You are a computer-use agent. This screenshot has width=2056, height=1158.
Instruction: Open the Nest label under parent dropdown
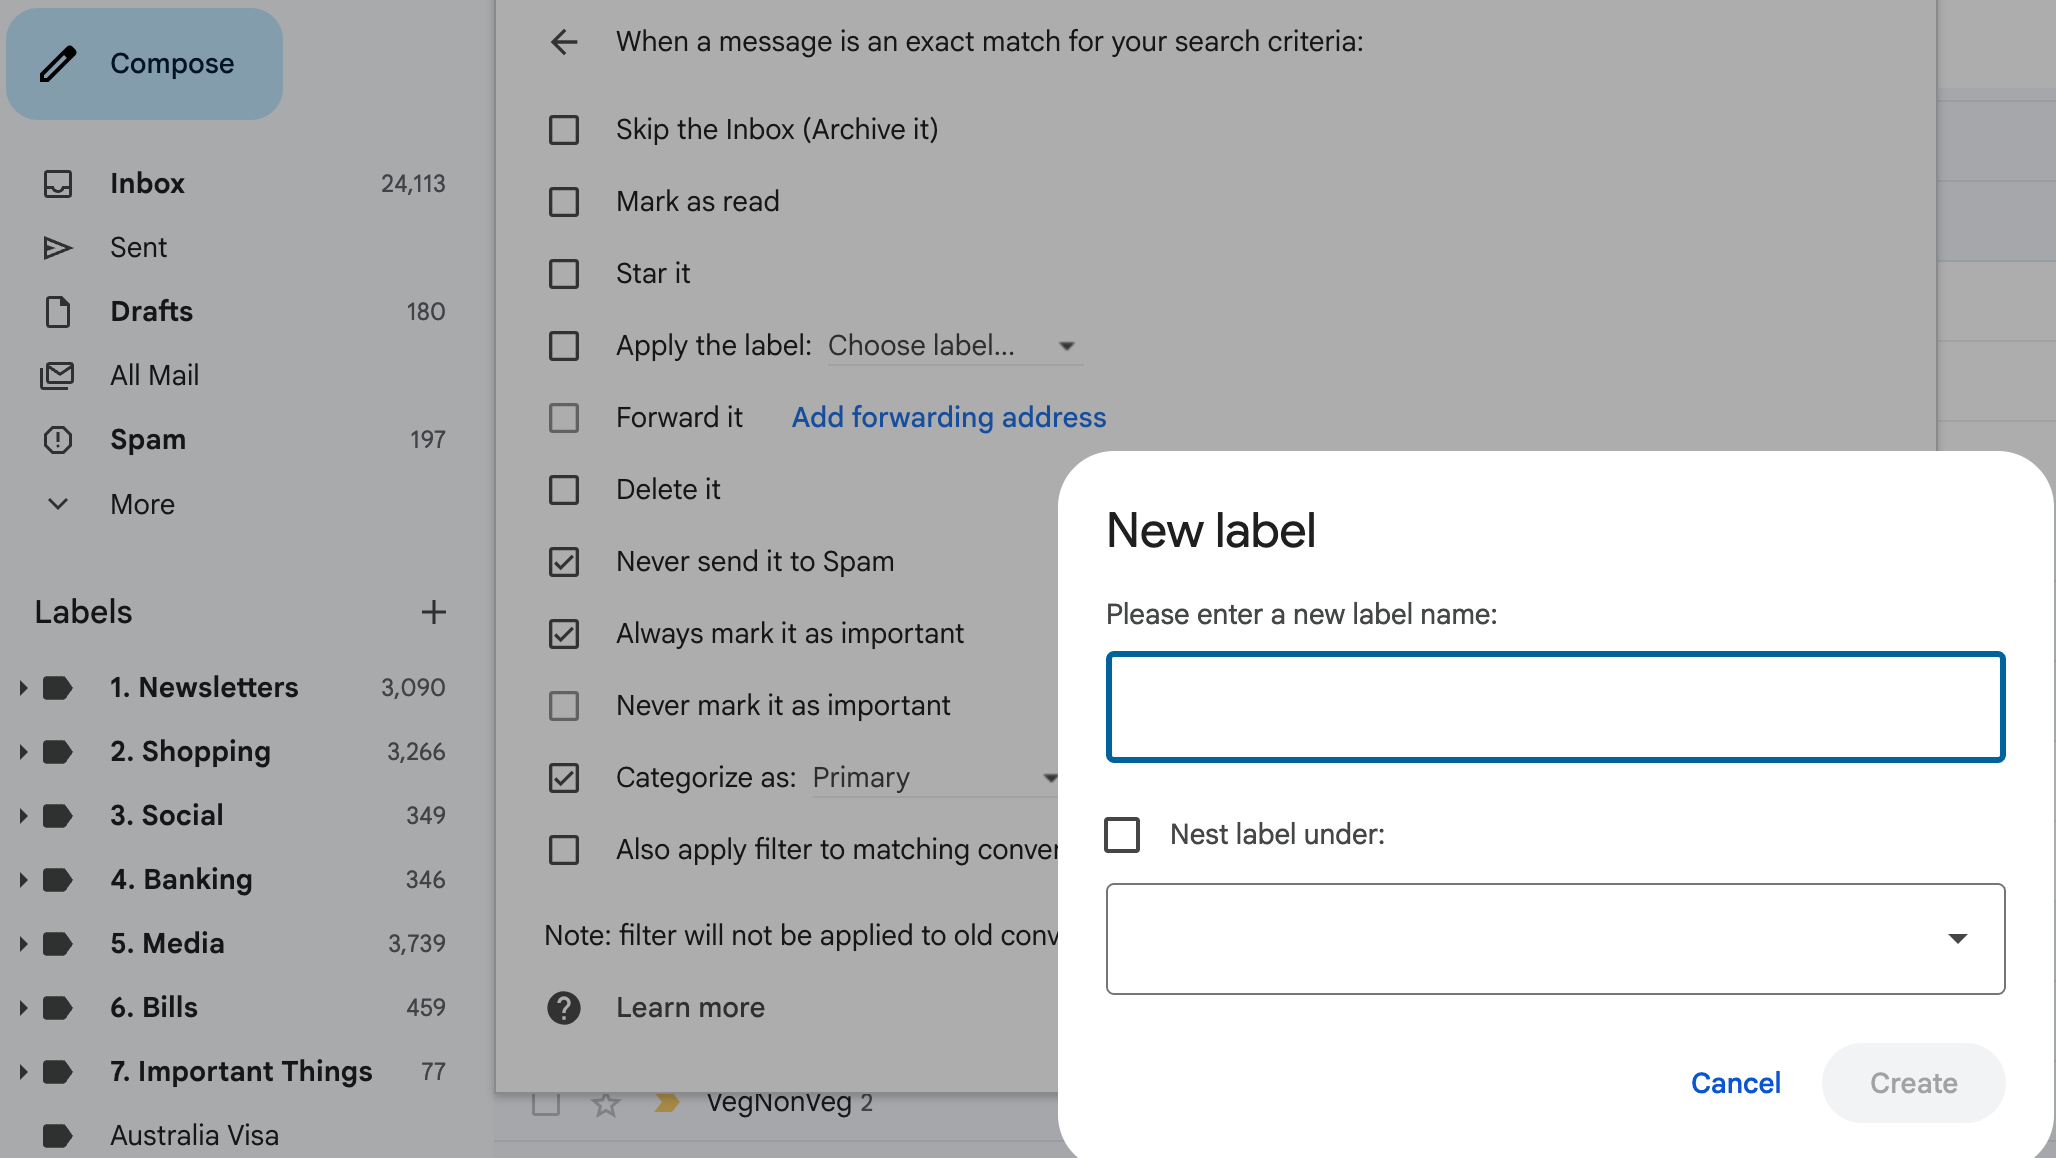point(1555,938)
